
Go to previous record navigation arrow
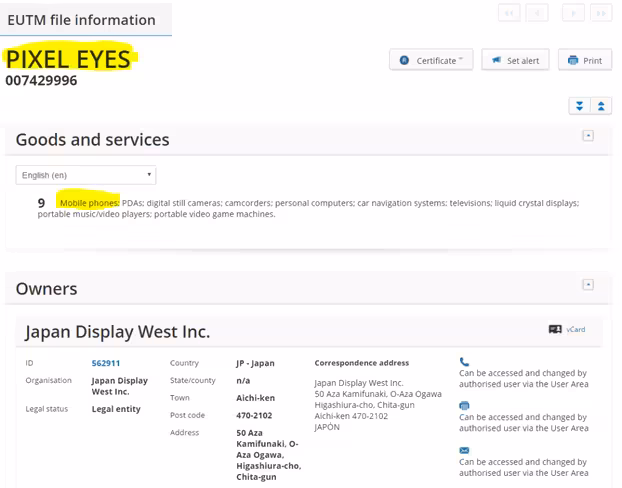[x=537, y=13]
